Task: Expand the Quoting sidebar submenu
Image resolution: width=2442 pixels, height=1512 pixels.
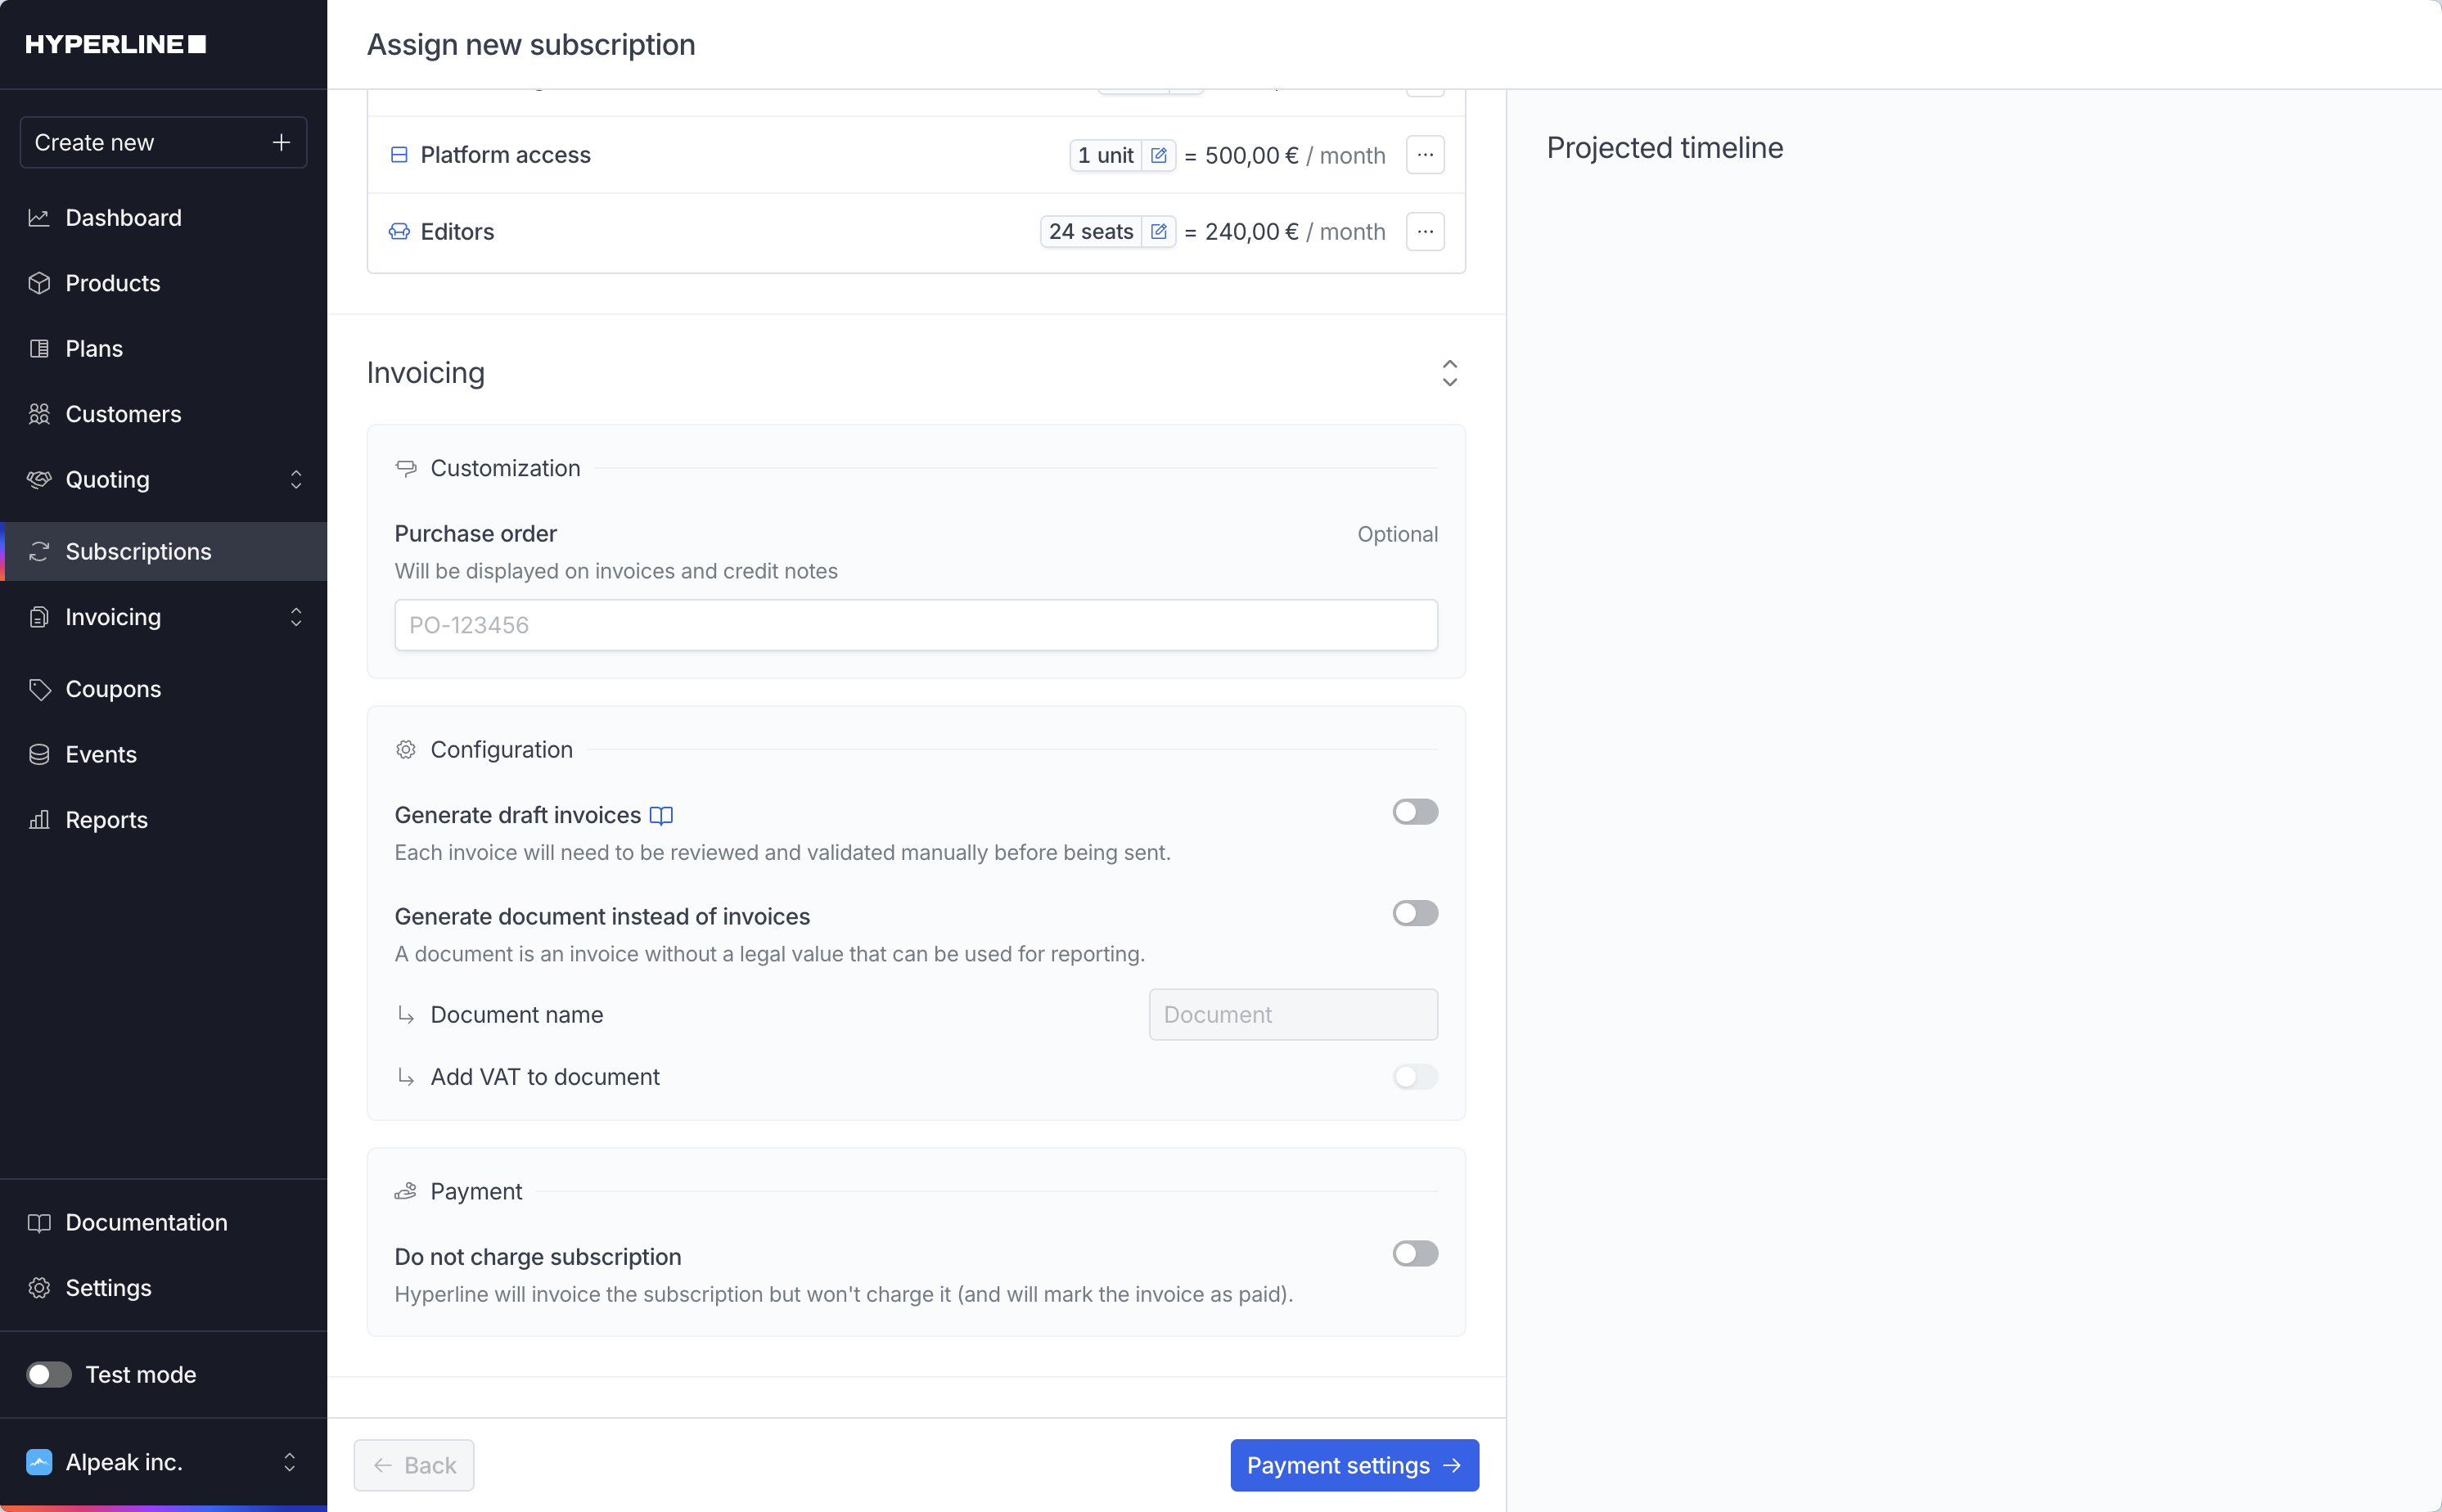Action: point(296,480)
